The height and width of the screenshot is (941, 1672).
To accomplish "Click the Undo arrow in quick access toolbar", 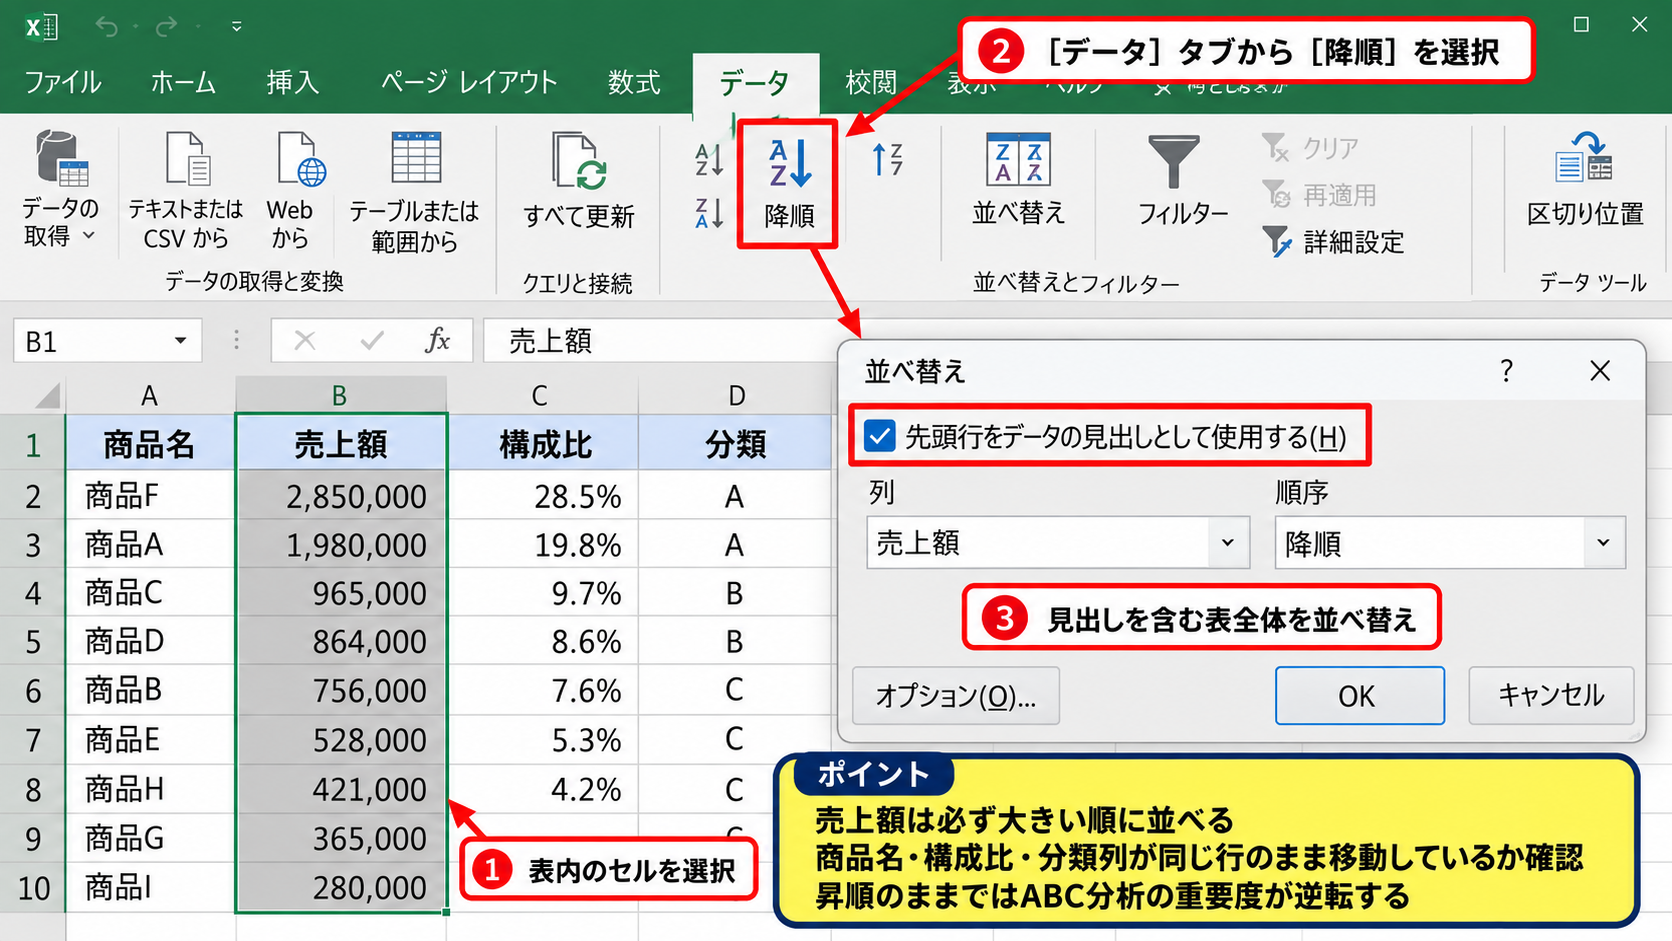I will click(x=107, y=27).
